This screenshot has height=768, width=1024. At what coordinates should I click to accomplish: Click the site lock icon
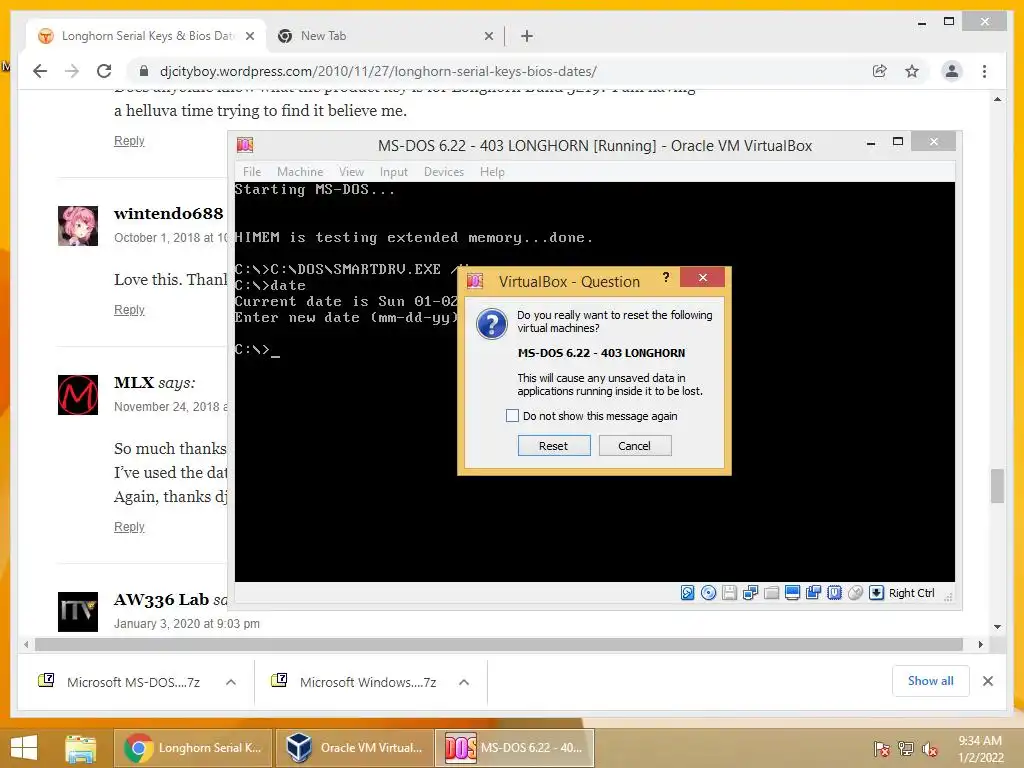pos(144,71)
